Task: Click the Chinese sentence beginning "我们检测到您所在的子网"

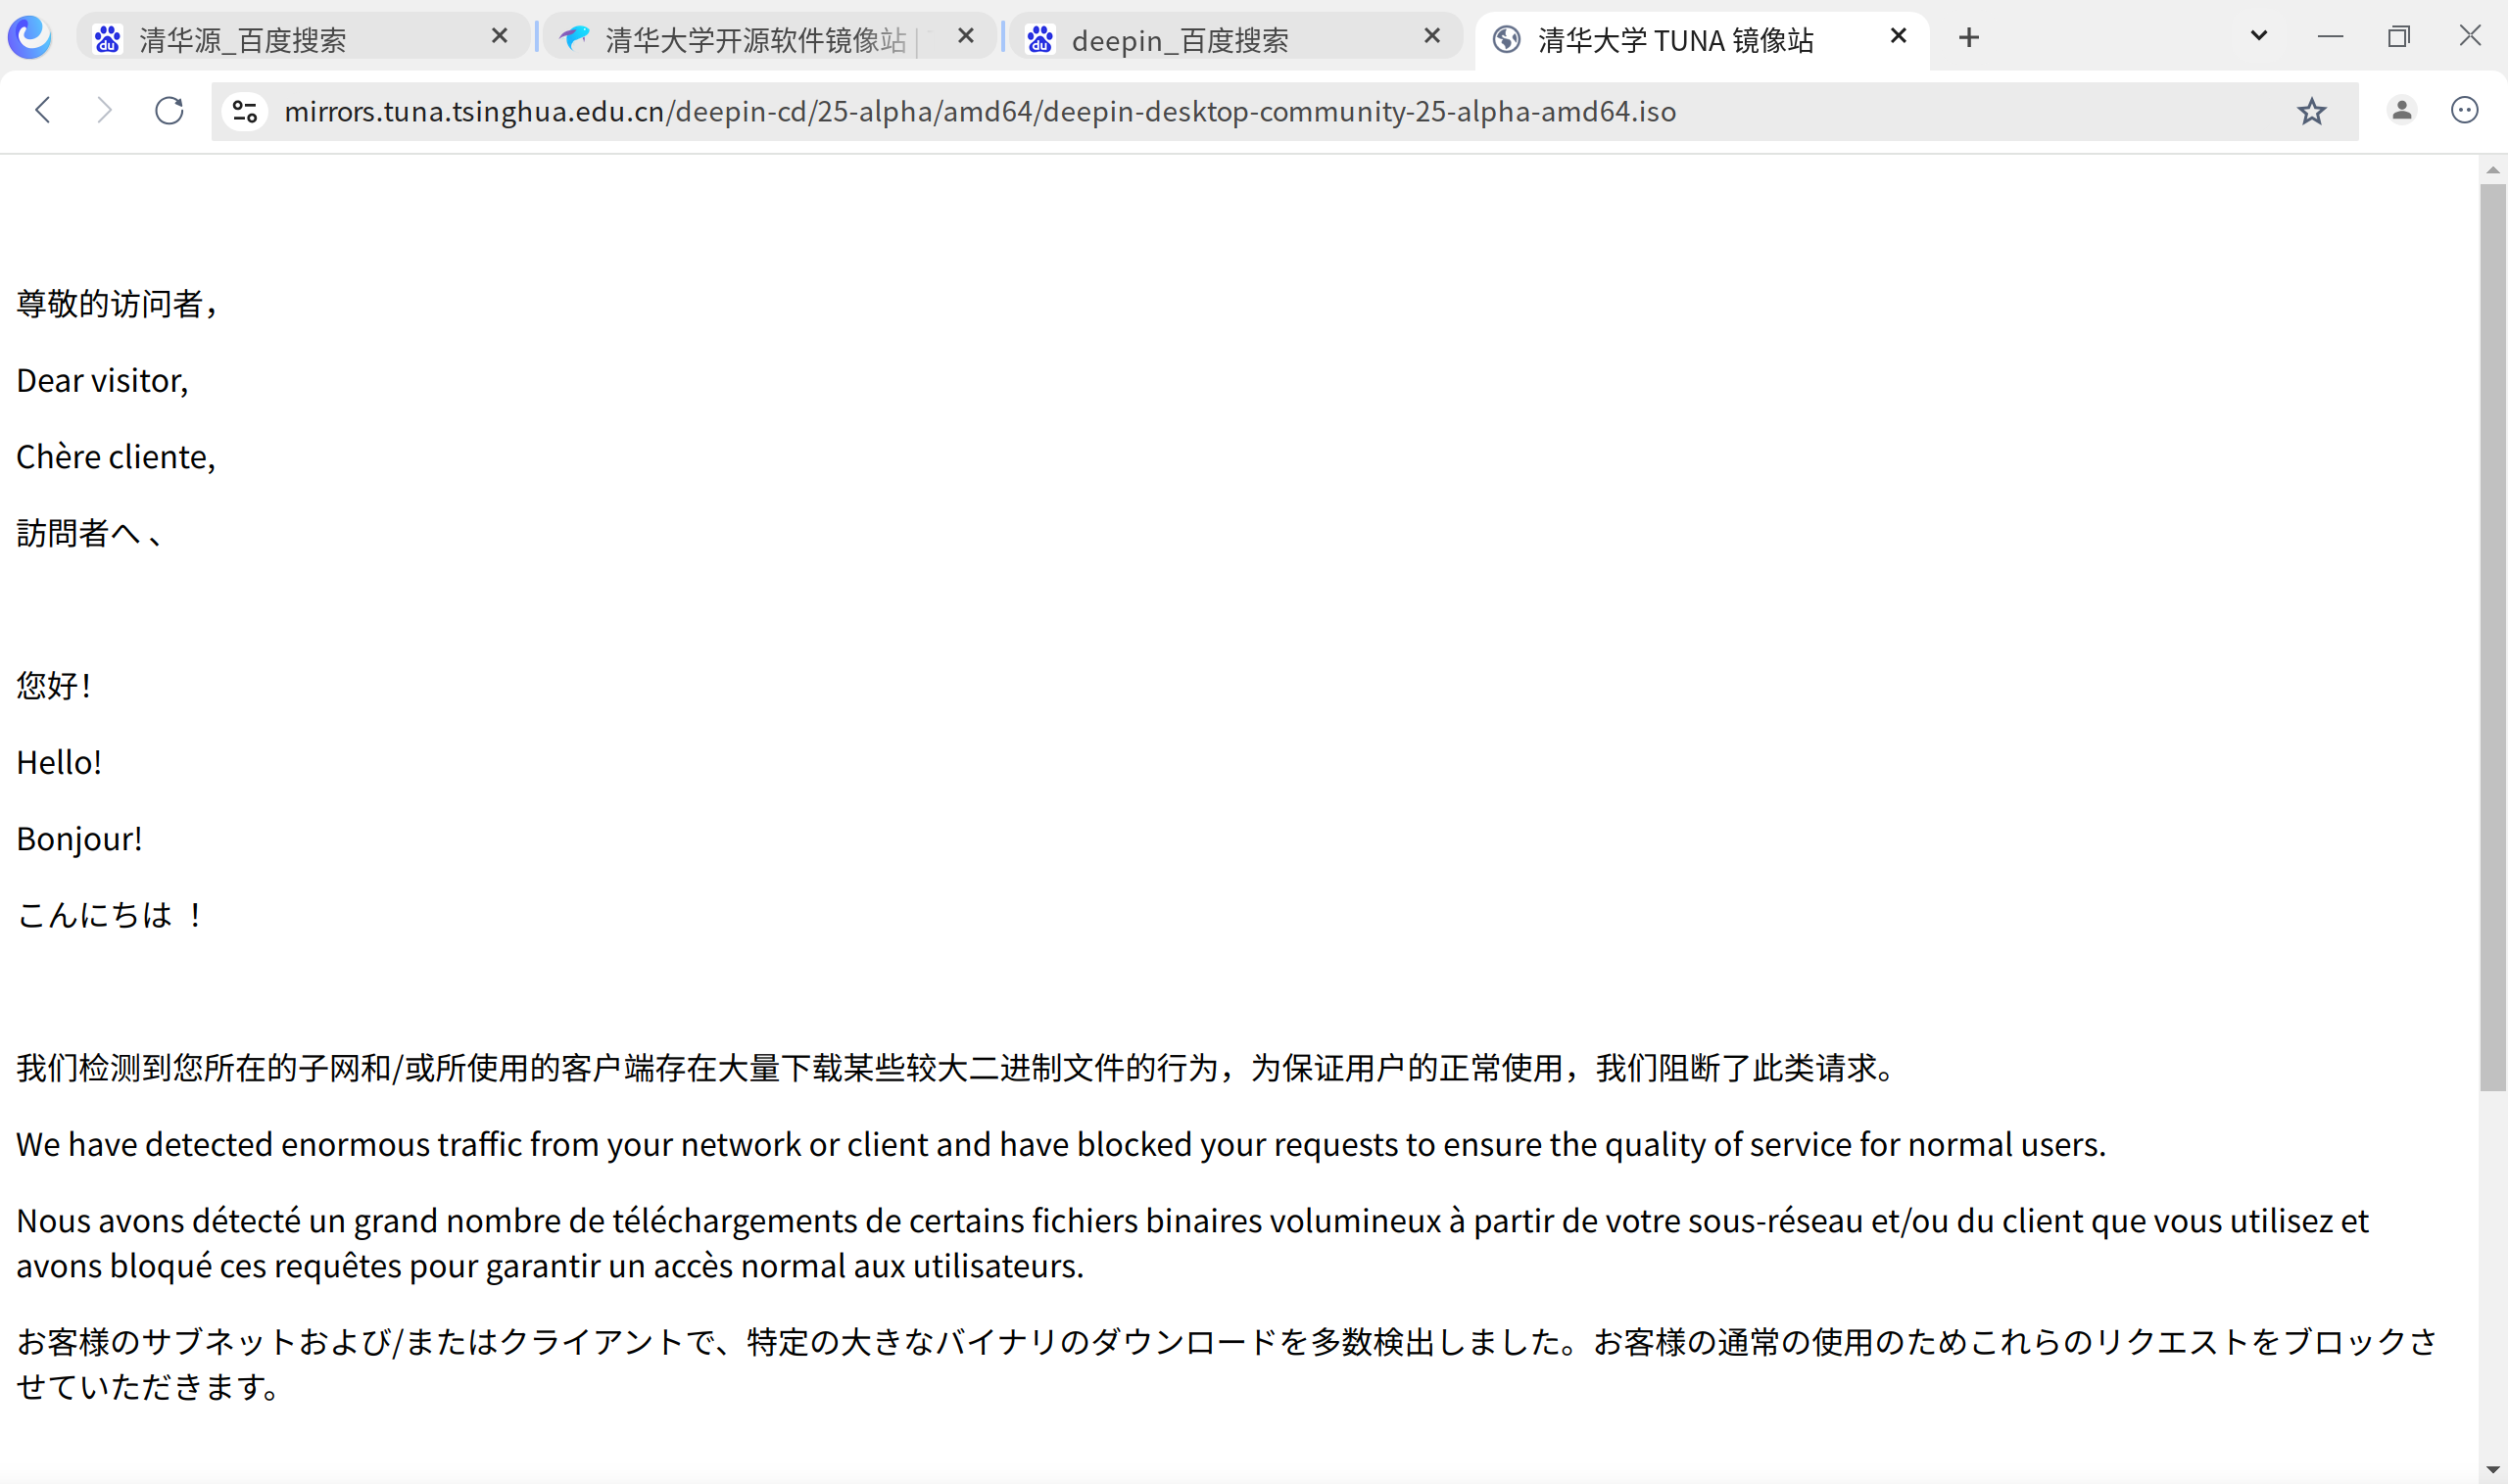Action: 956,1068
